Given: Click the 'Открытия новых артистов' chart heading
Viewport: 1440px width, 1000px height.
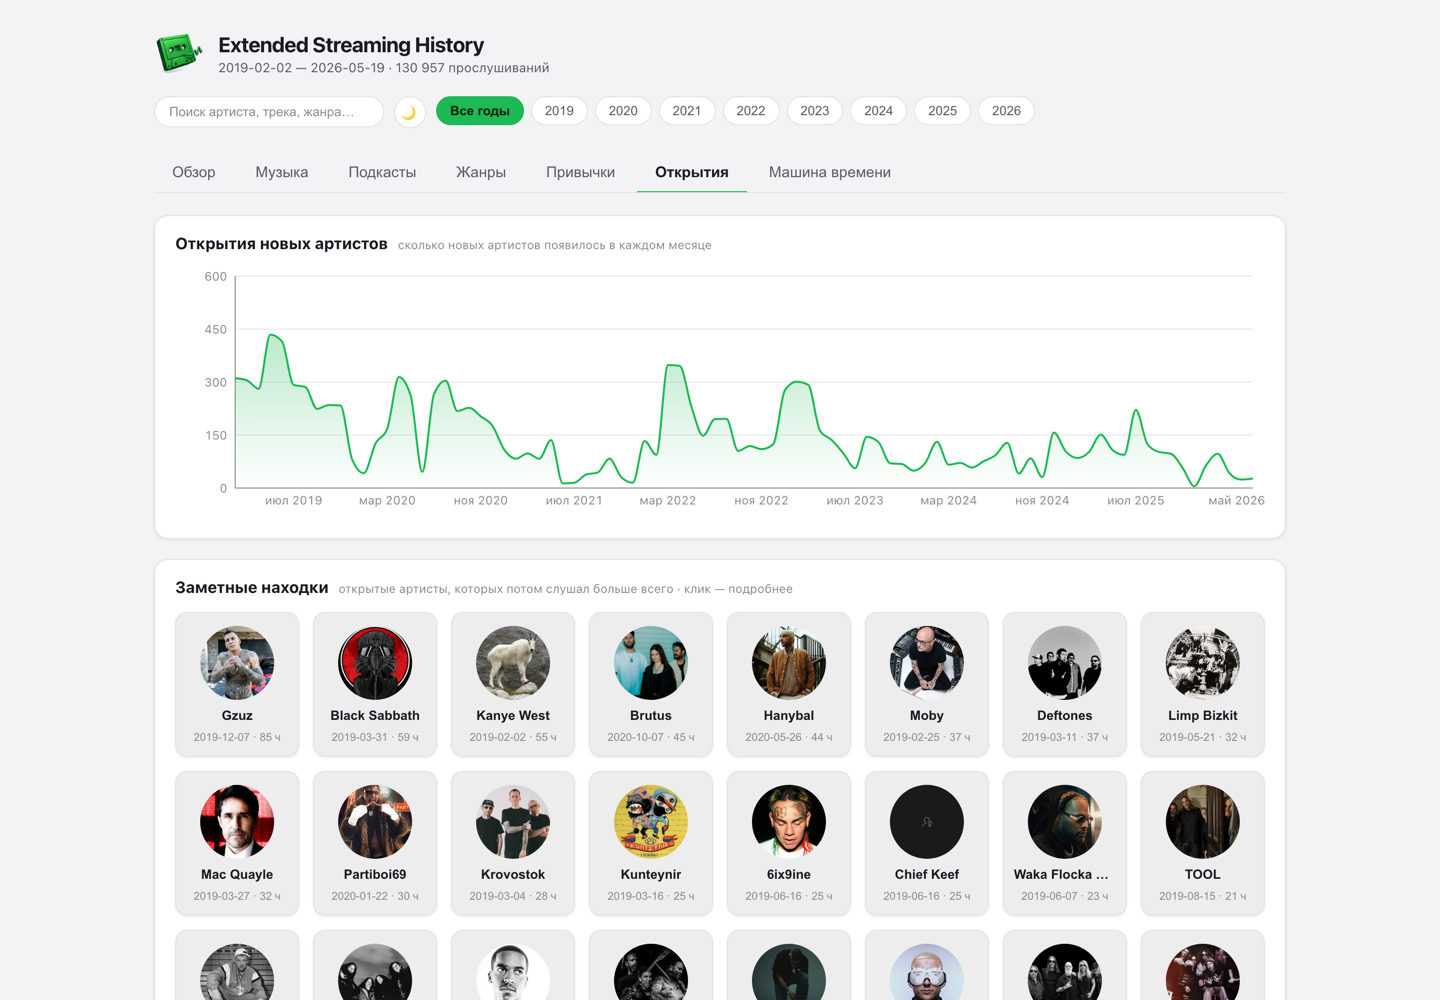Looking at the screenshot, I should click(282, 244).
